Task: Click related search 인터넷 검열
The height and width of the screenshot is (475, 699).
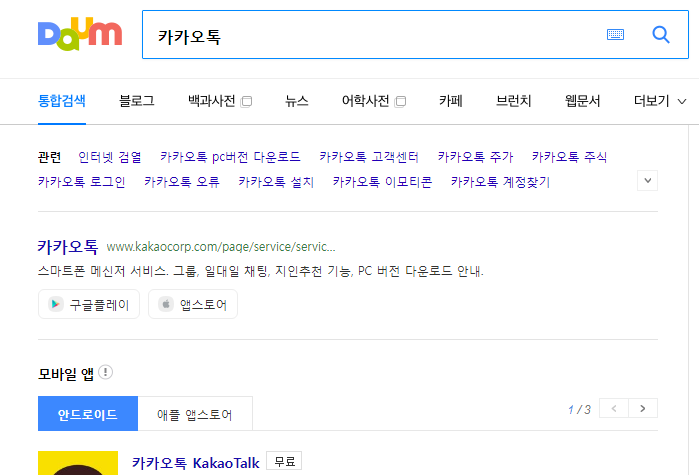Action: pyautogui.click(x=110, y=157)
